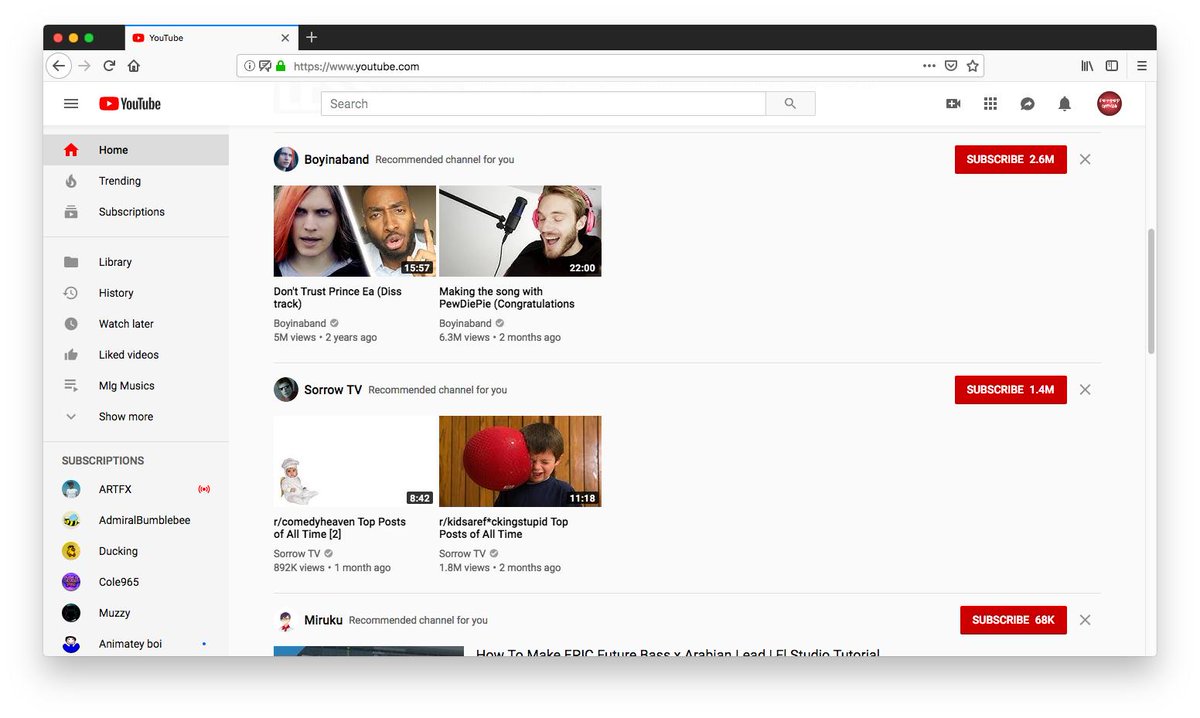This screenshot has width=1200, height=718.
Task: Open the notifications bell
Action: [x=1065, y=104]
